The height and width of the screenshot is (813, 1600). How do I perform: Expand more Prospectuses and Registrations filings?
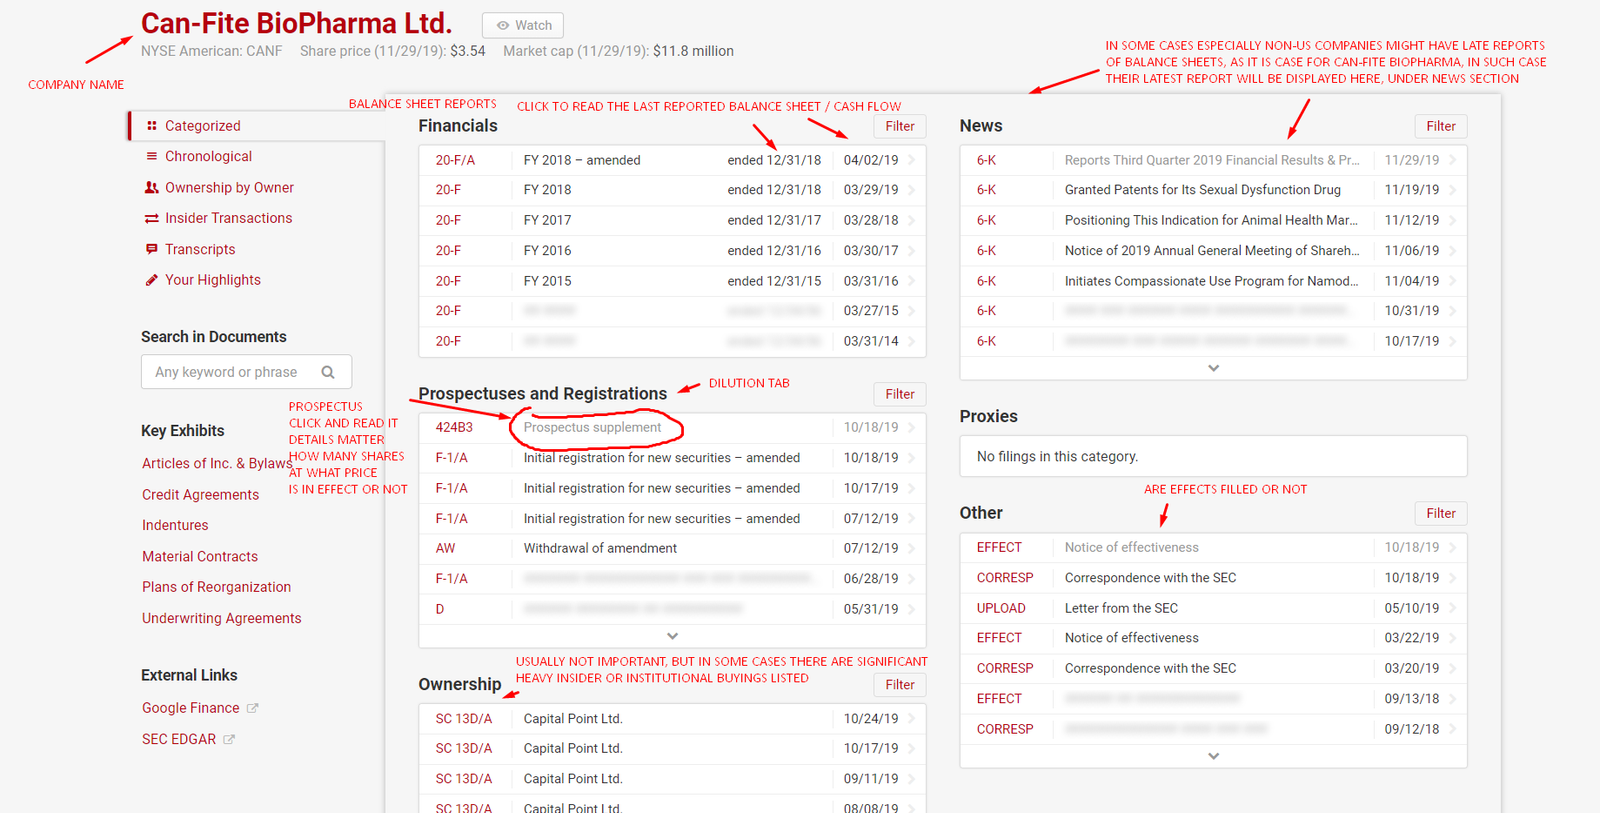point(672,636)
